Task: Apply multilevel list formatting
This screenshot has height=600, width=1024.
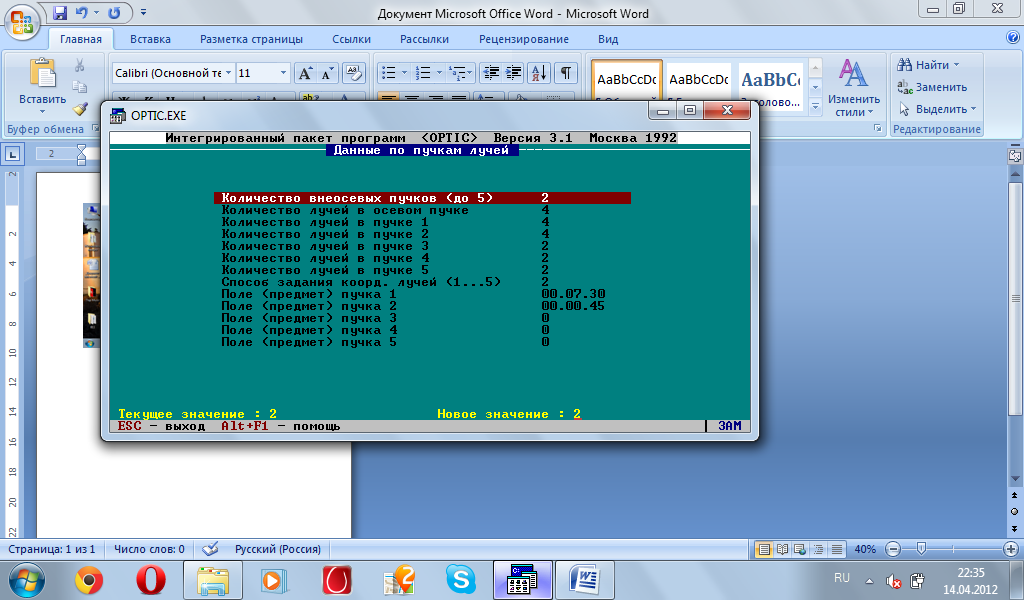Action: pos(458,72)
